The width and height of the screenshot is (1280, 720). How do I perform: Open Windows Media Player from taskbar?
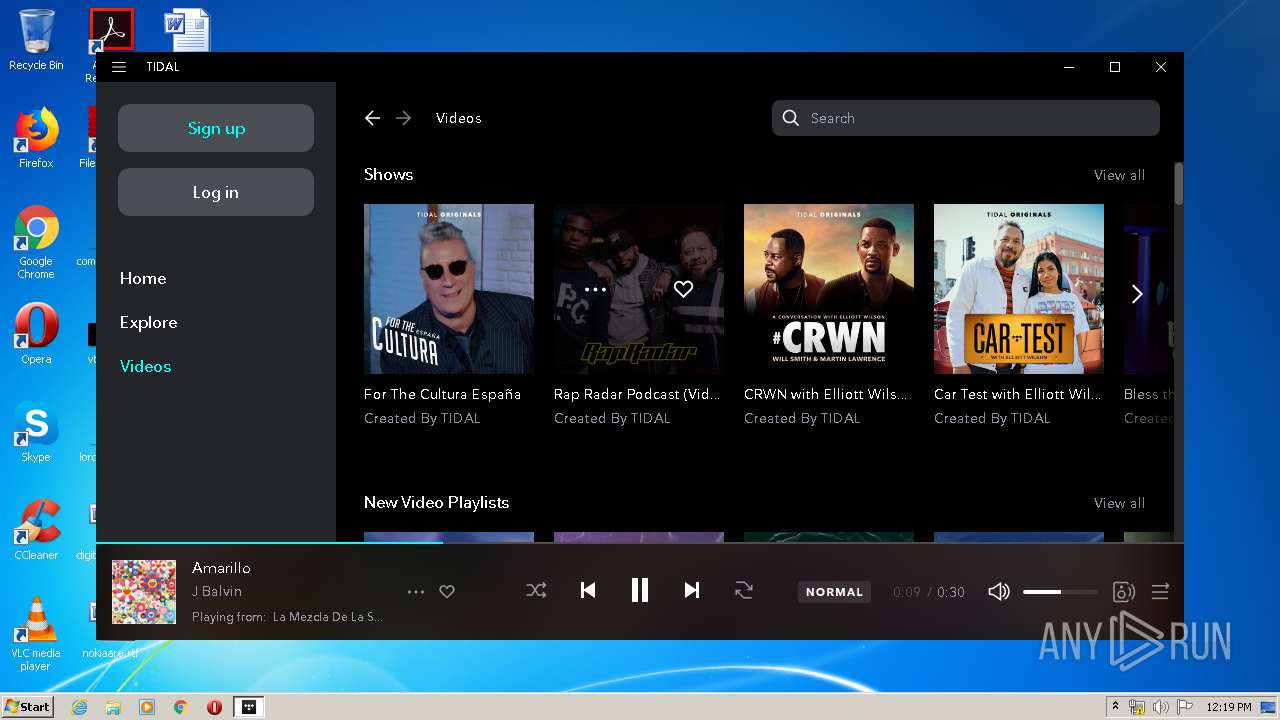147,707
